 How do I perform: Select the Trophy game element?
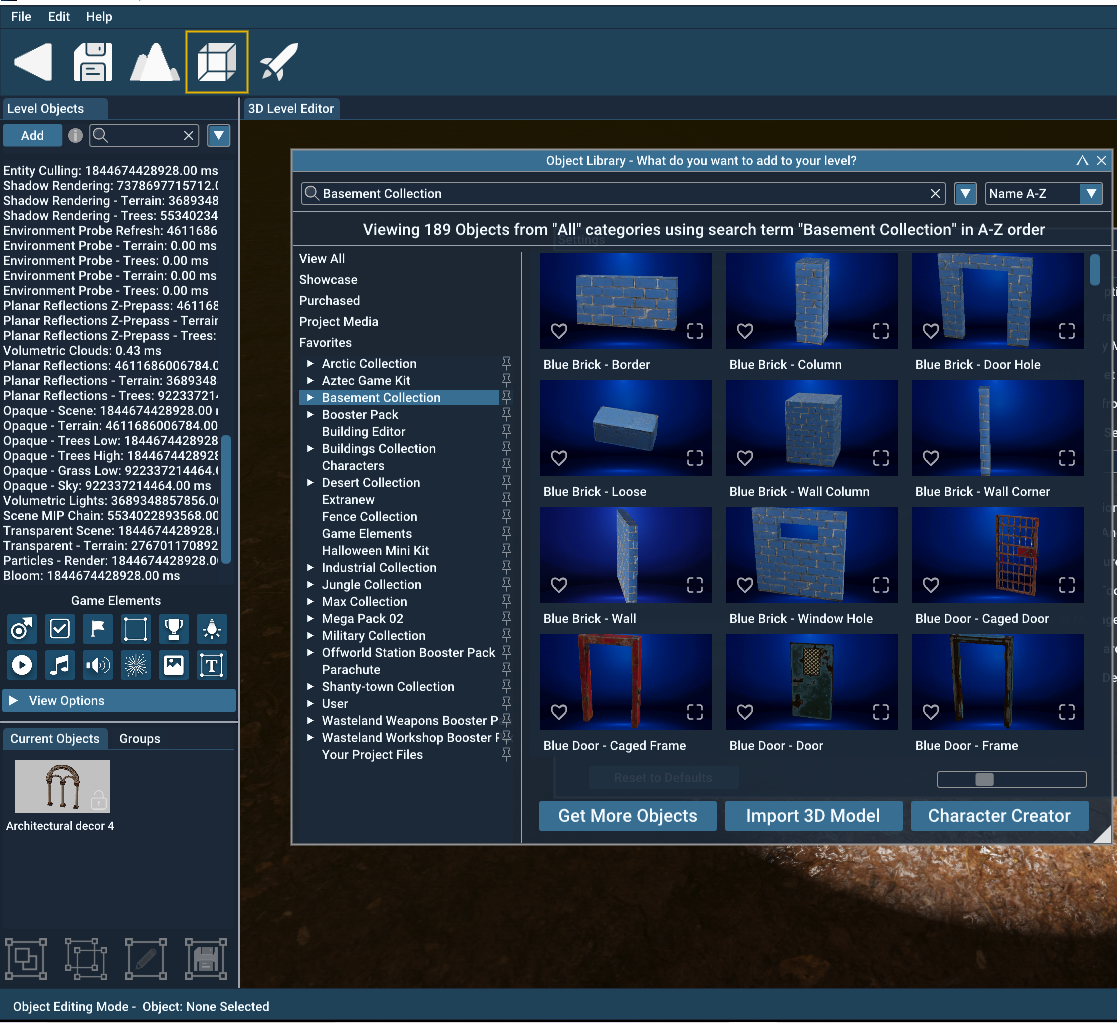[173, 629]
